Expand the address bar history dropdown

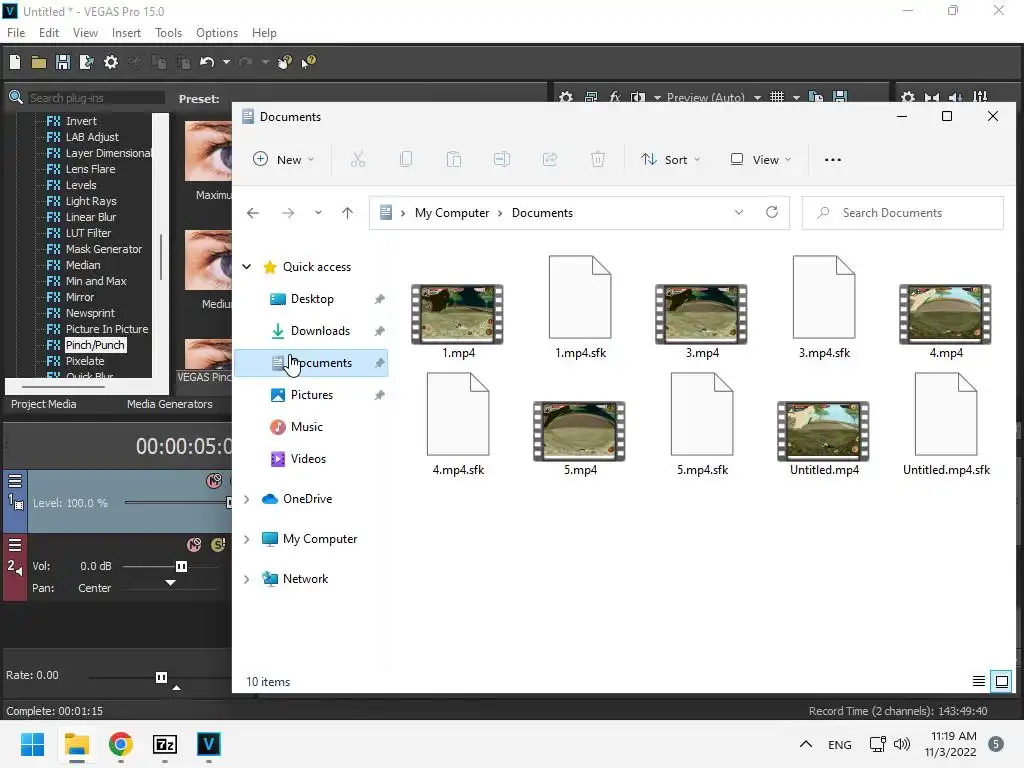(x=739, y=212)
